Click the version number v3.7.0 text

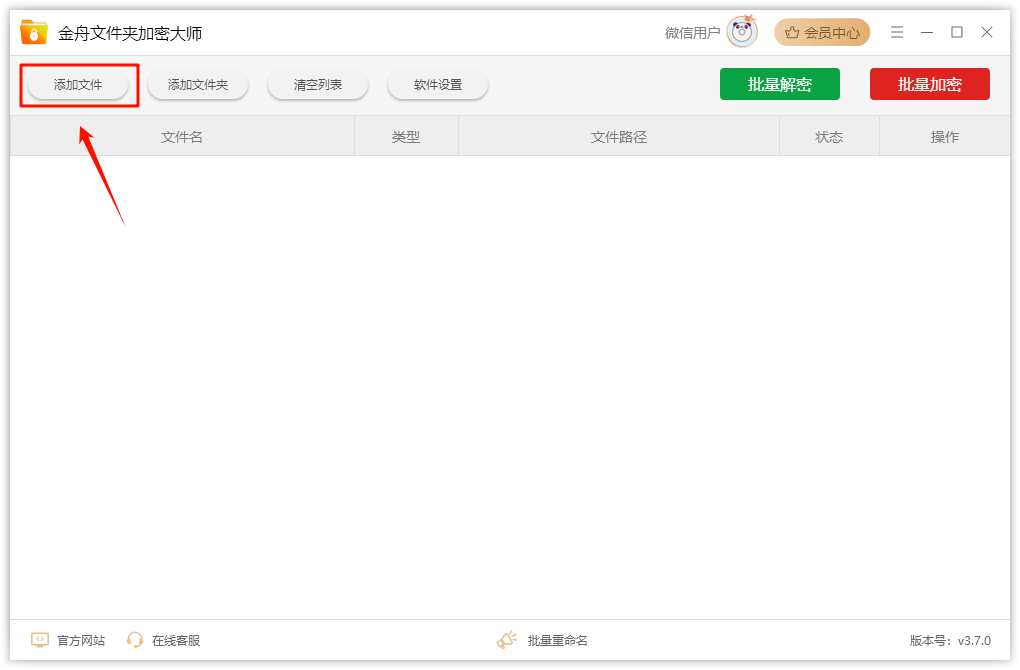(x=974, y=641)
